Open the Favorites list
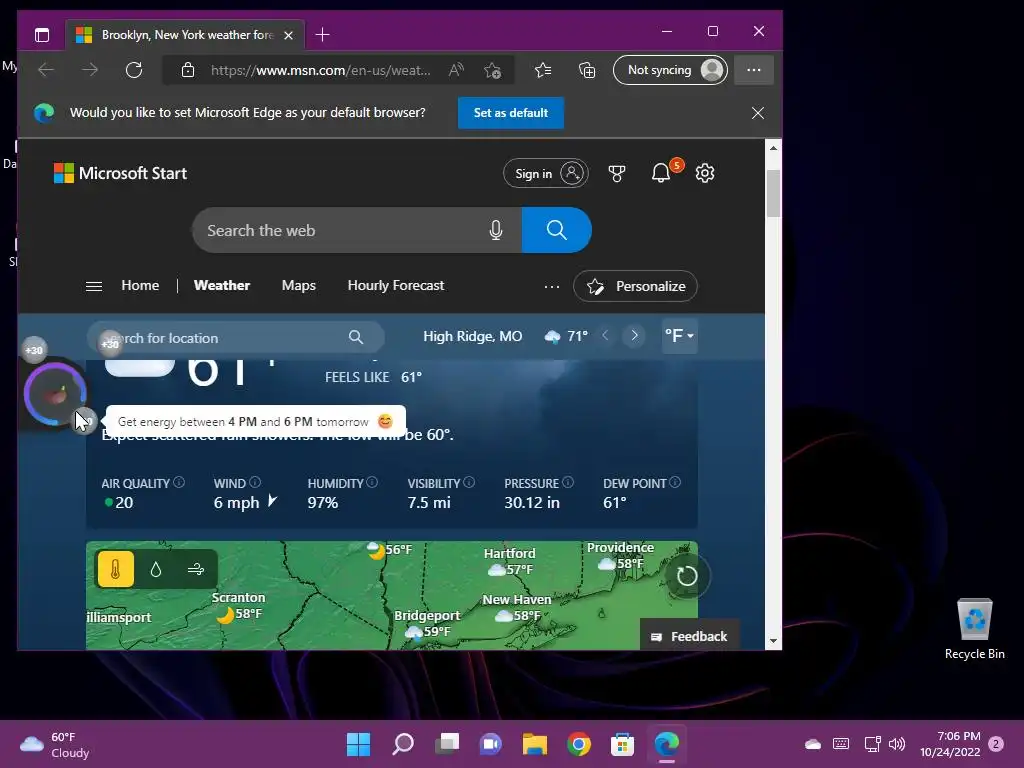 pos(543,70)
